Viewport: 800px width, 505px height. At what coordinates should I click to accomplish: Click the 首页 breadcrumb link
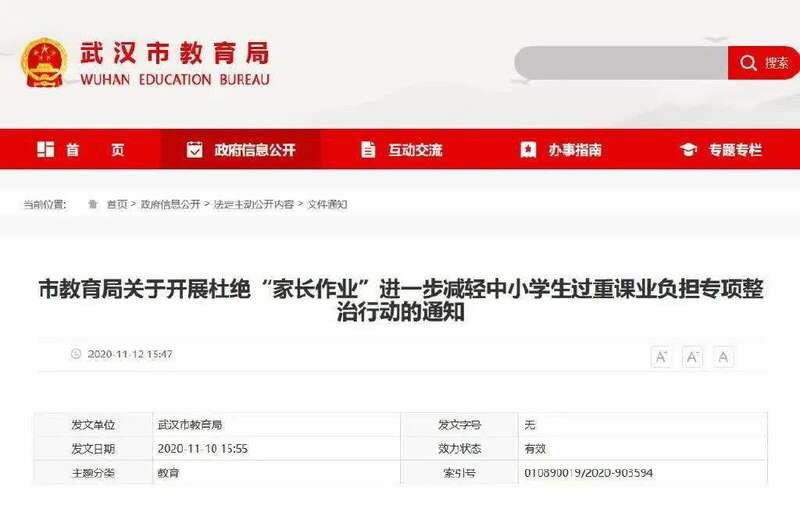point(117,204)
